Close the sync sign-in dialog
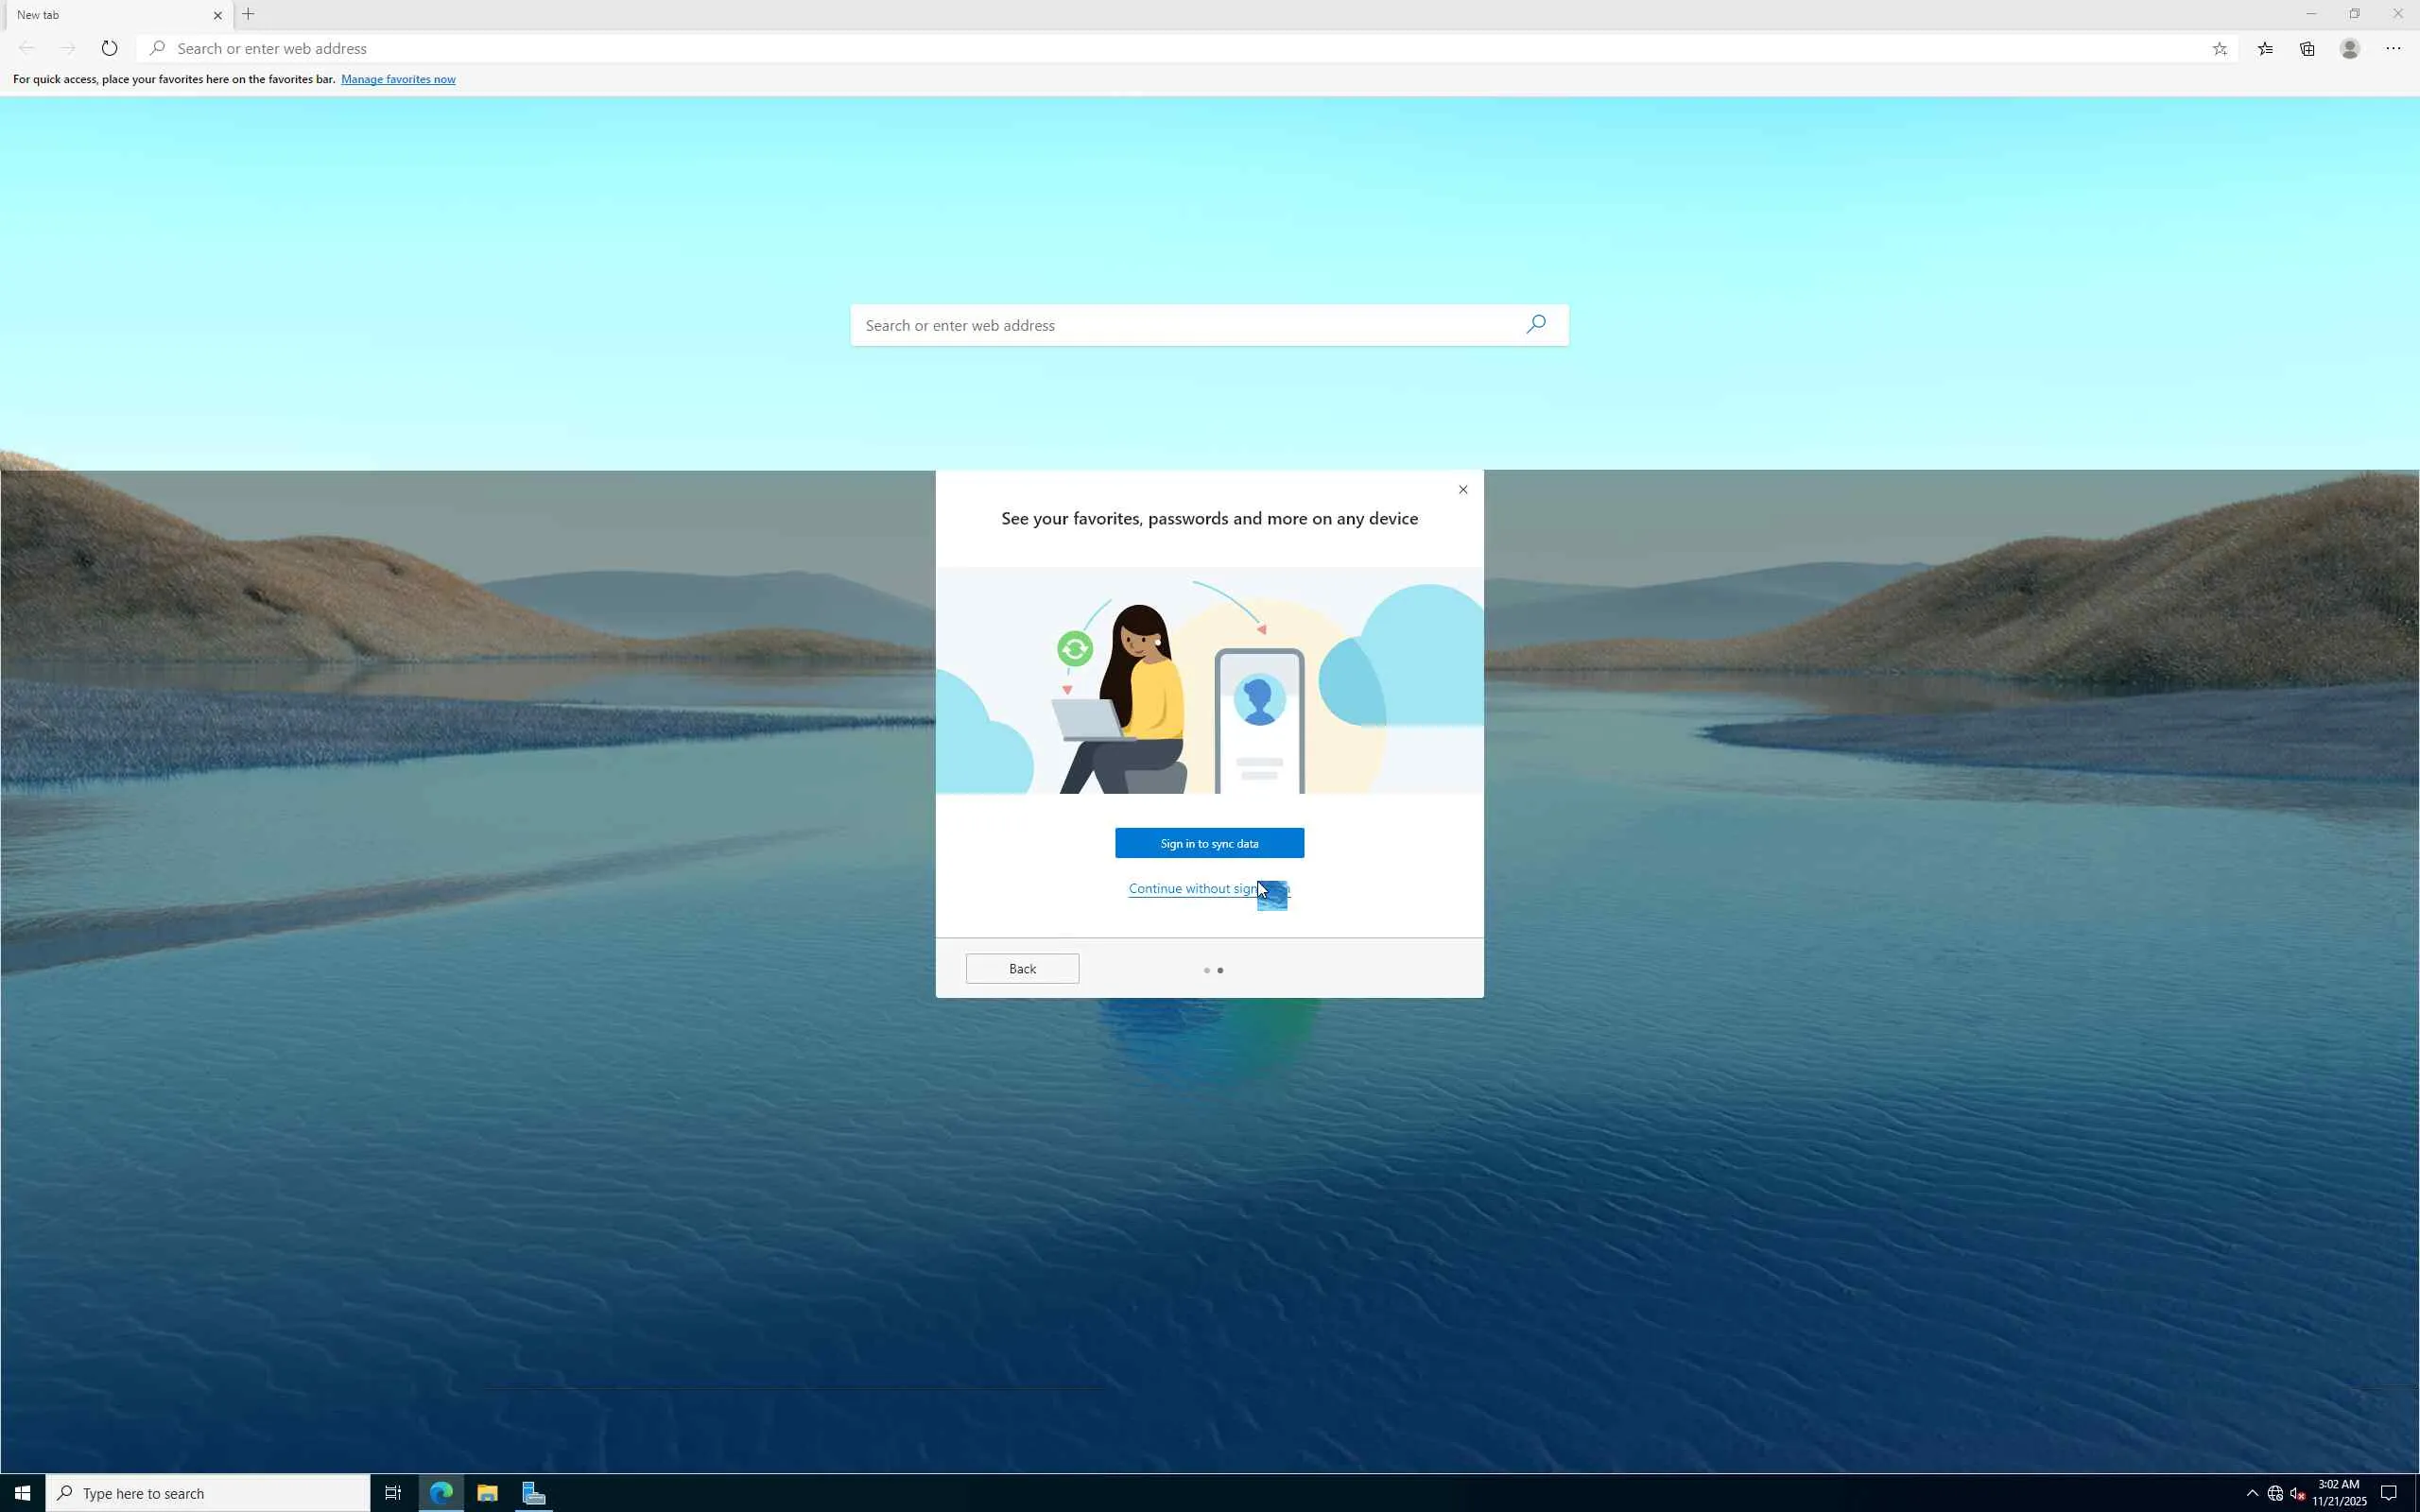The image size is (2420, 1512). coord(1463,489)
